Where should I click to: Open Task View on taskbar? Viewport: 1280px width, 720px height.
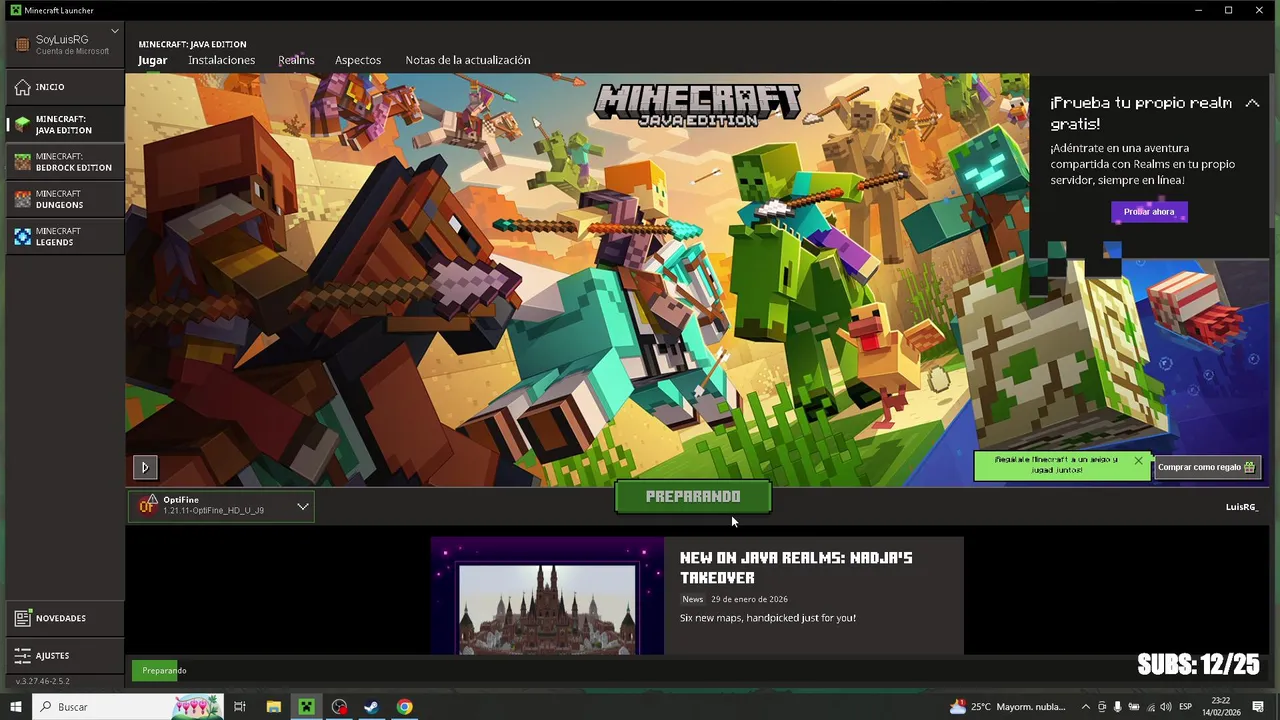tap(239, 707)
